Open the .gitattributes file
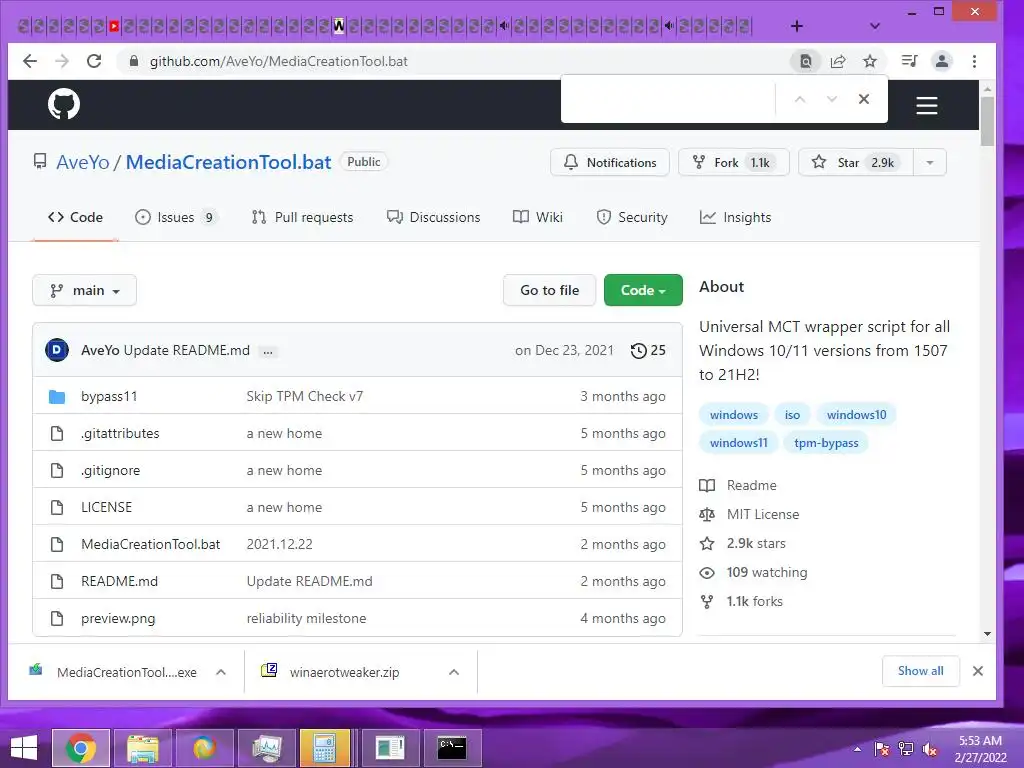The image size is (1024, 768). coord(120,434)
